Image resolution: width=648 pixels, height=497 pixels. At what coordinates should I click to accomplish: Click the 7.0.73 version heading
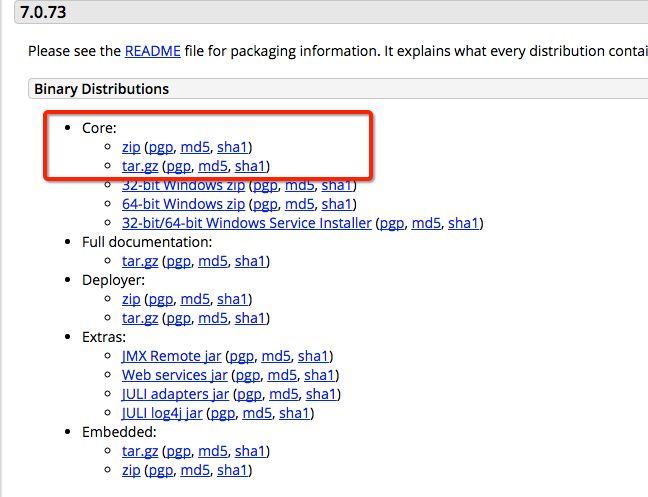pyautogui.click(x=43, y=12)
